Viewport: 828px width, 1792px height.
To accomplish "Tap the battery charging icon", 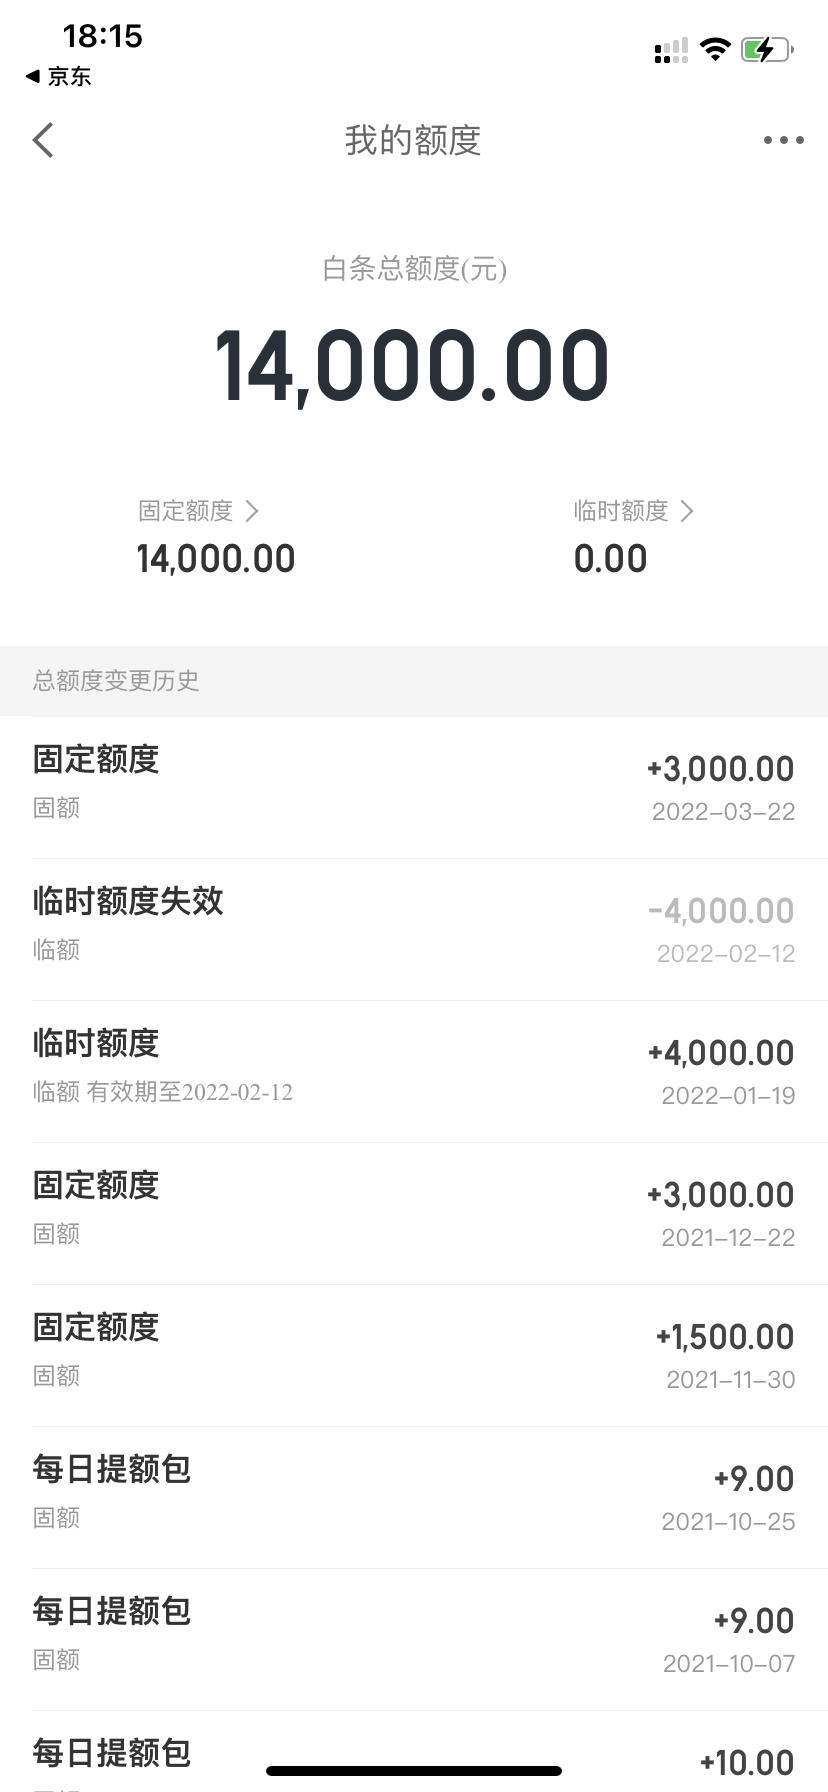I will (767, 50).
